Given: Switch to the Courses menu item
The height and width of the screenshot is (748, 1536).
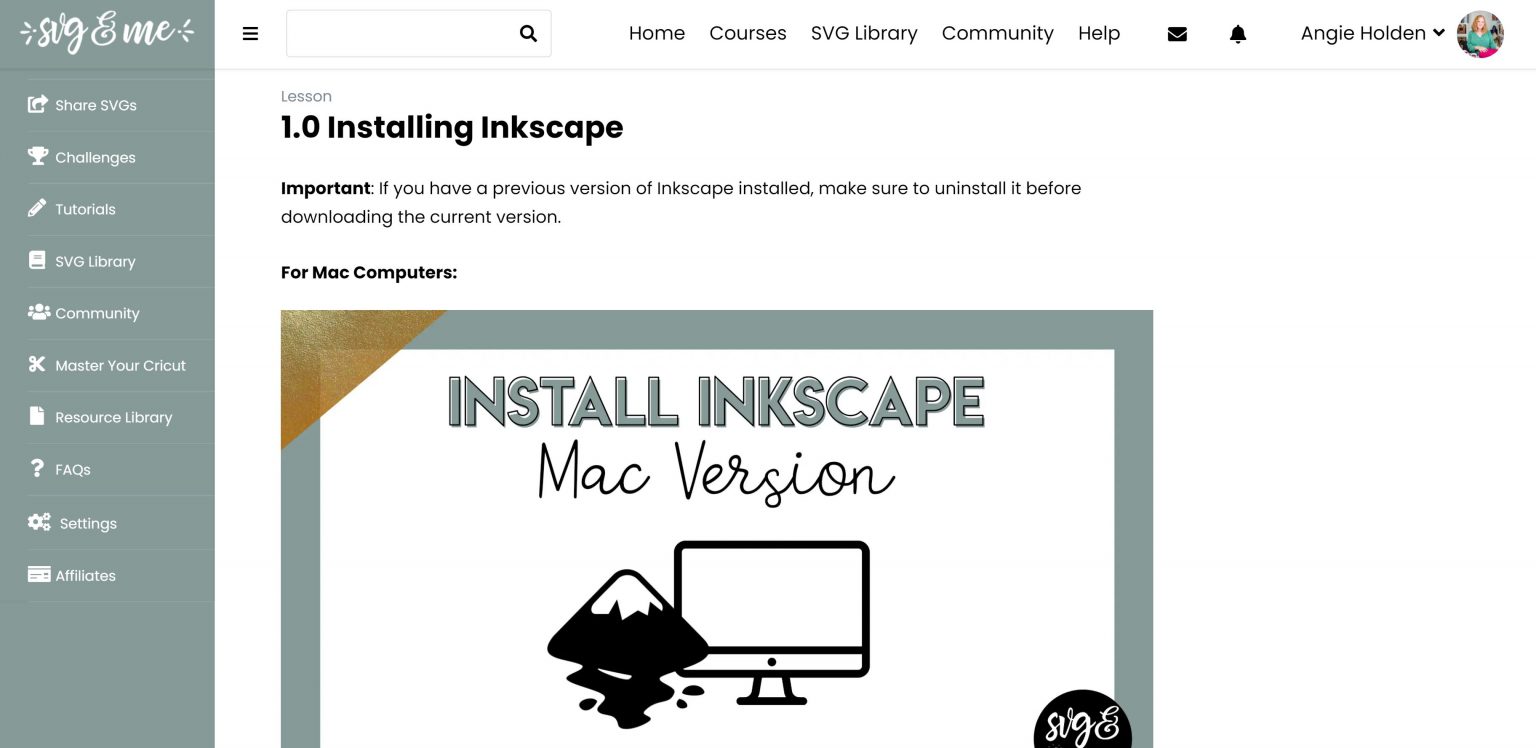Looking at the screenshot, I should (747, 33).
